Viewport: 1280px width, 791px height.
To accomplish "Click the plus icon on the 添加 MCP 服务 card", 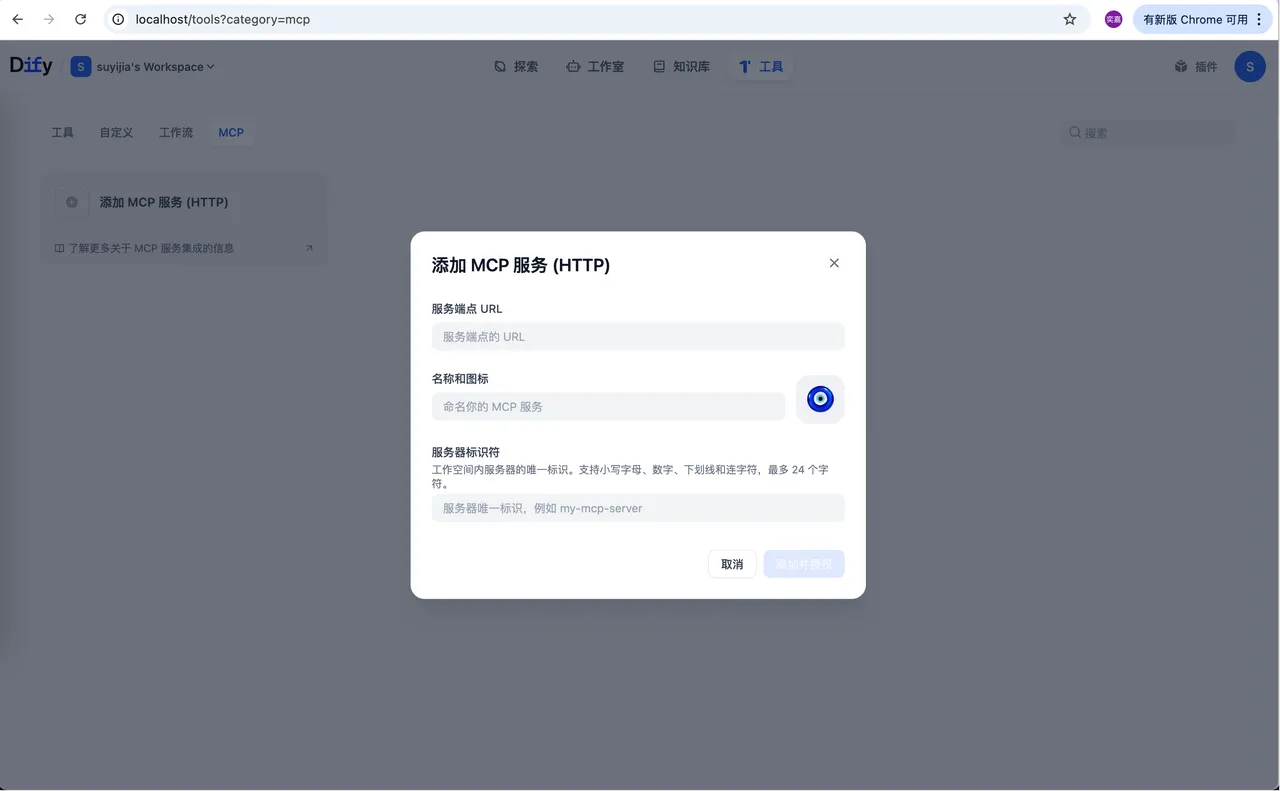I will (x=71, y=202).
